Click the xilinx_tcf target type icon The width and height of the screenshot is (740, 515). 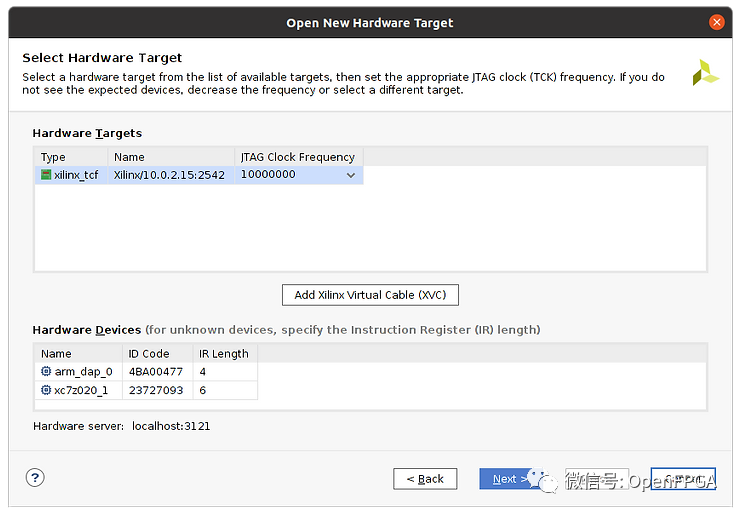46,175
